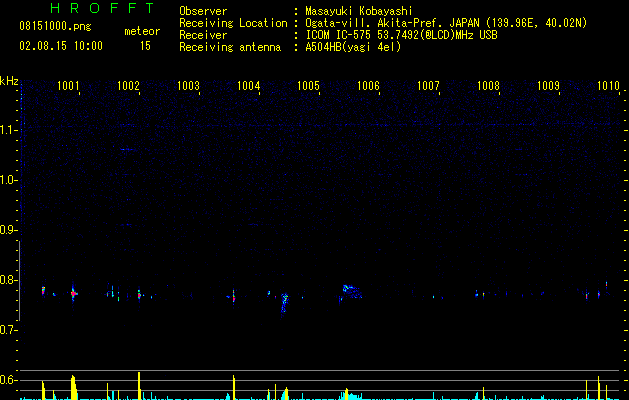The width and height of the screenshot is (629, 400).
Task: Click the bright echo at the 1001 marker
Action: pos(73,294)
